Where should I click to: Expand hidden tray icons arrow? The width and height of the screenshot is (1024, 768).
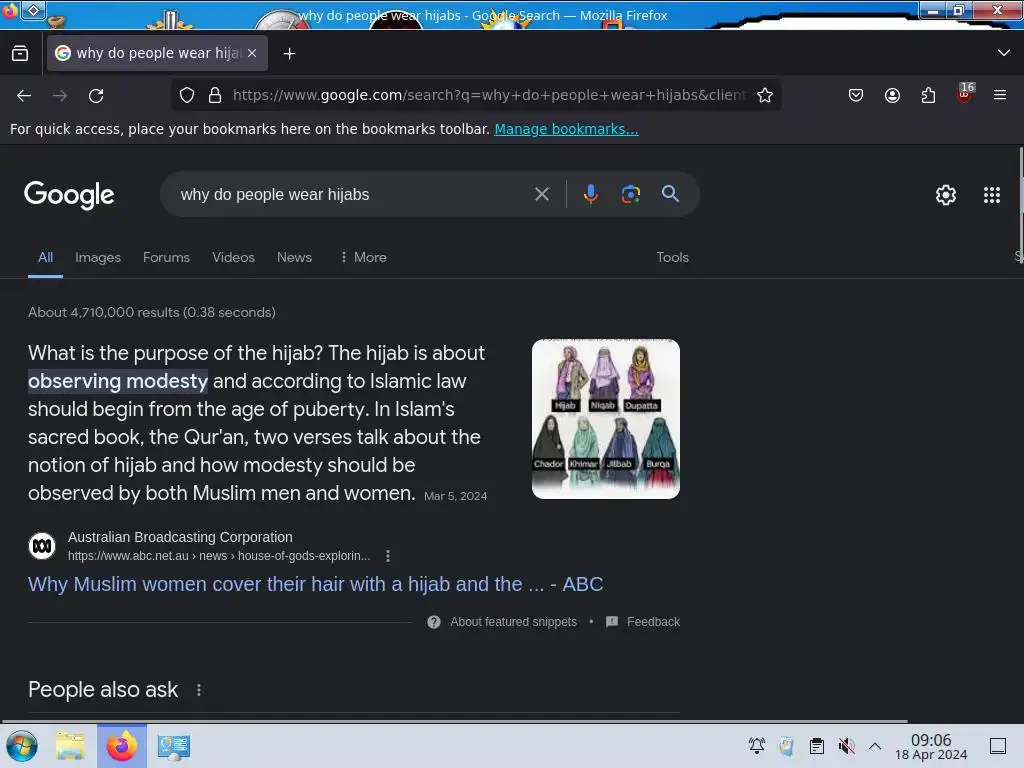pos(875,746)
